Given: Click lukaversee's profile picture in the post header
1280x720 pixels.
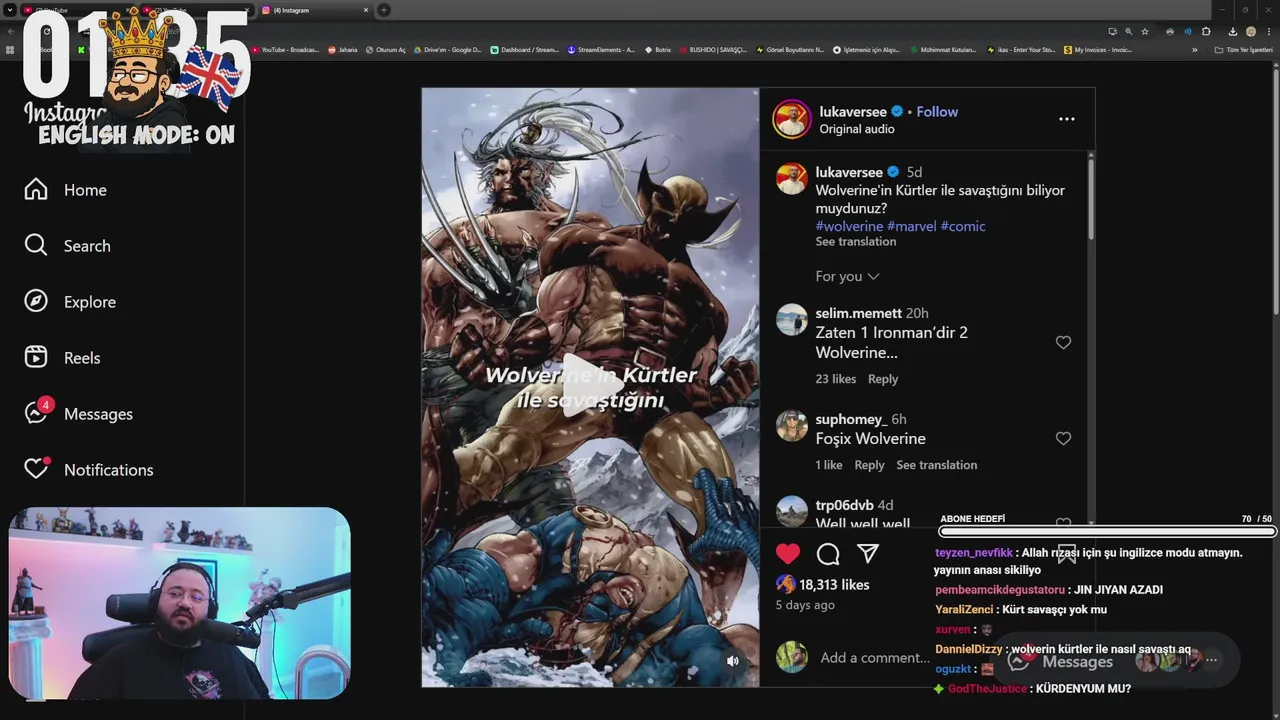Looking at the screenshot, I should (791, 119).
